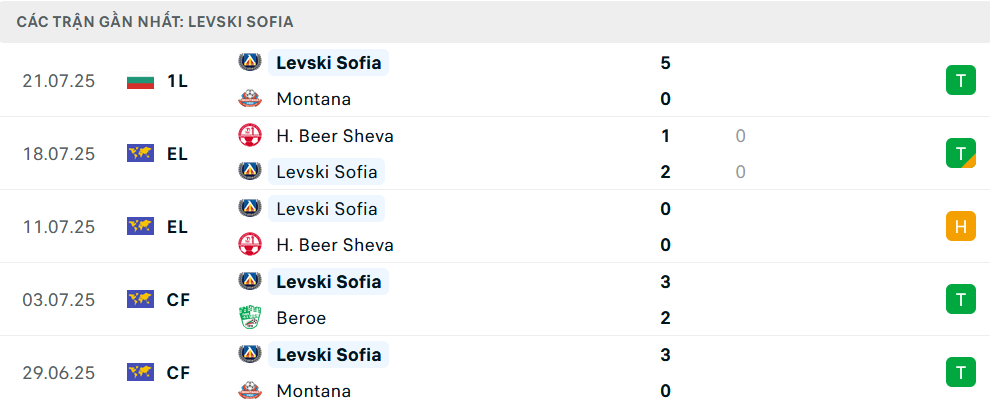Click green T badge with orange corner
Image resolution: width=990 pixels, height=400 pixels.
960,153
